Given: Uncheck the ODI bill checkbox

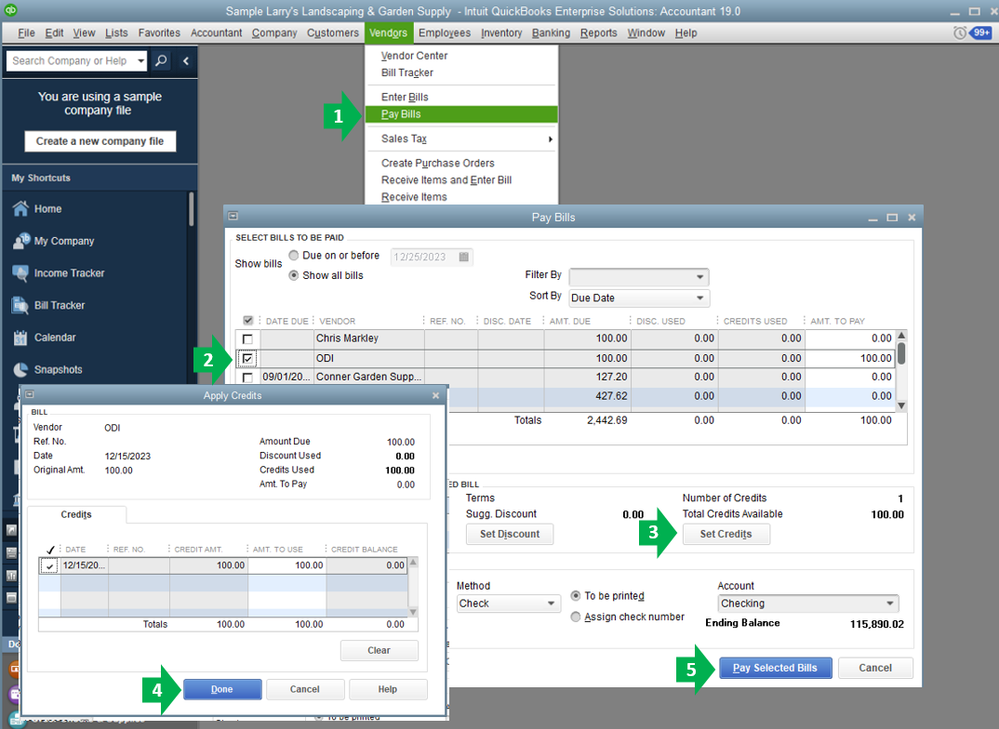Looking at the screenshot, I should 247,359.
